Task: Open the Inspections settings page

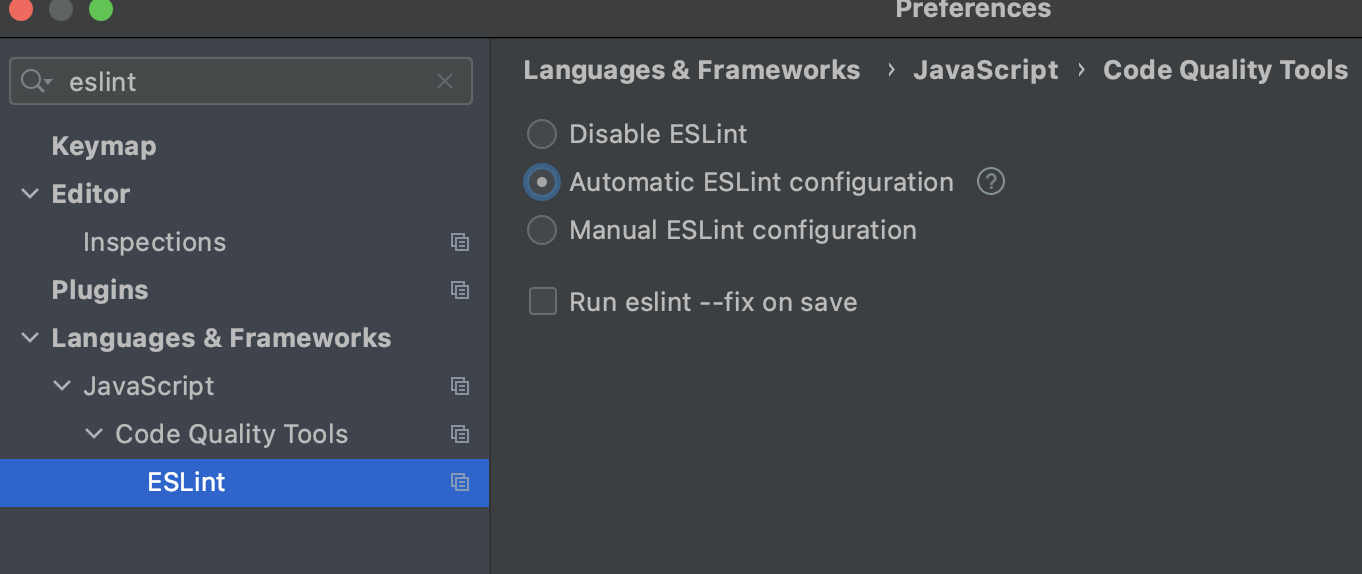Action: click(154, 242)
